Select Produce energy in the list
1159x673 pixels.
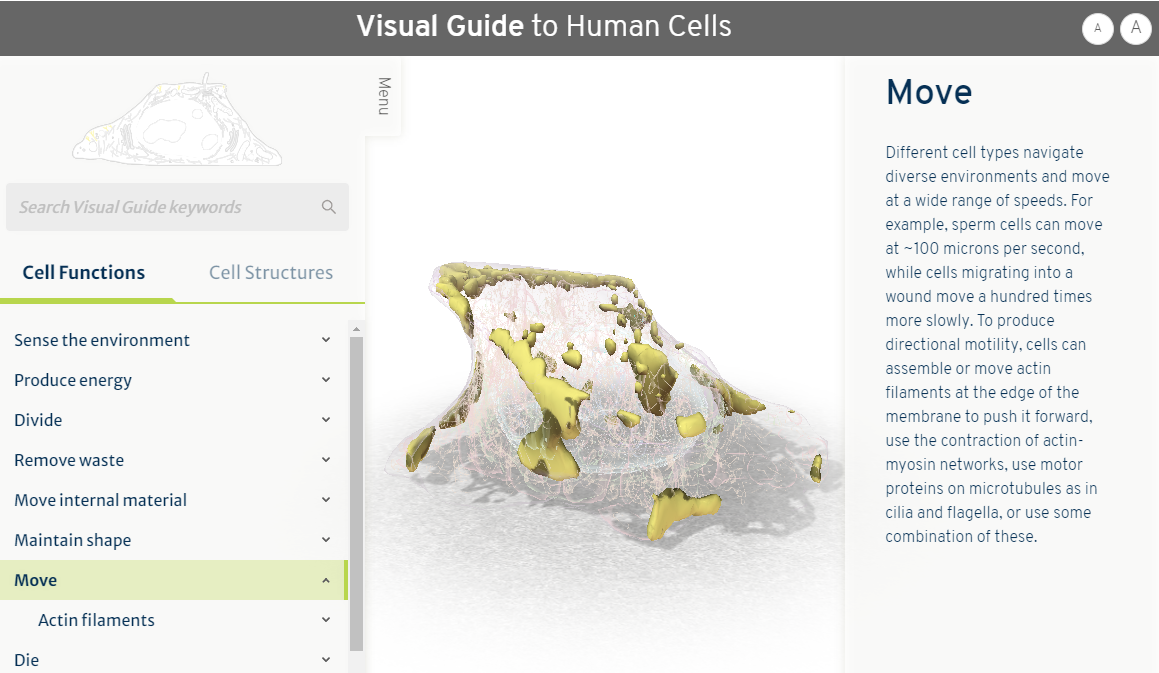tap(73, 380)
